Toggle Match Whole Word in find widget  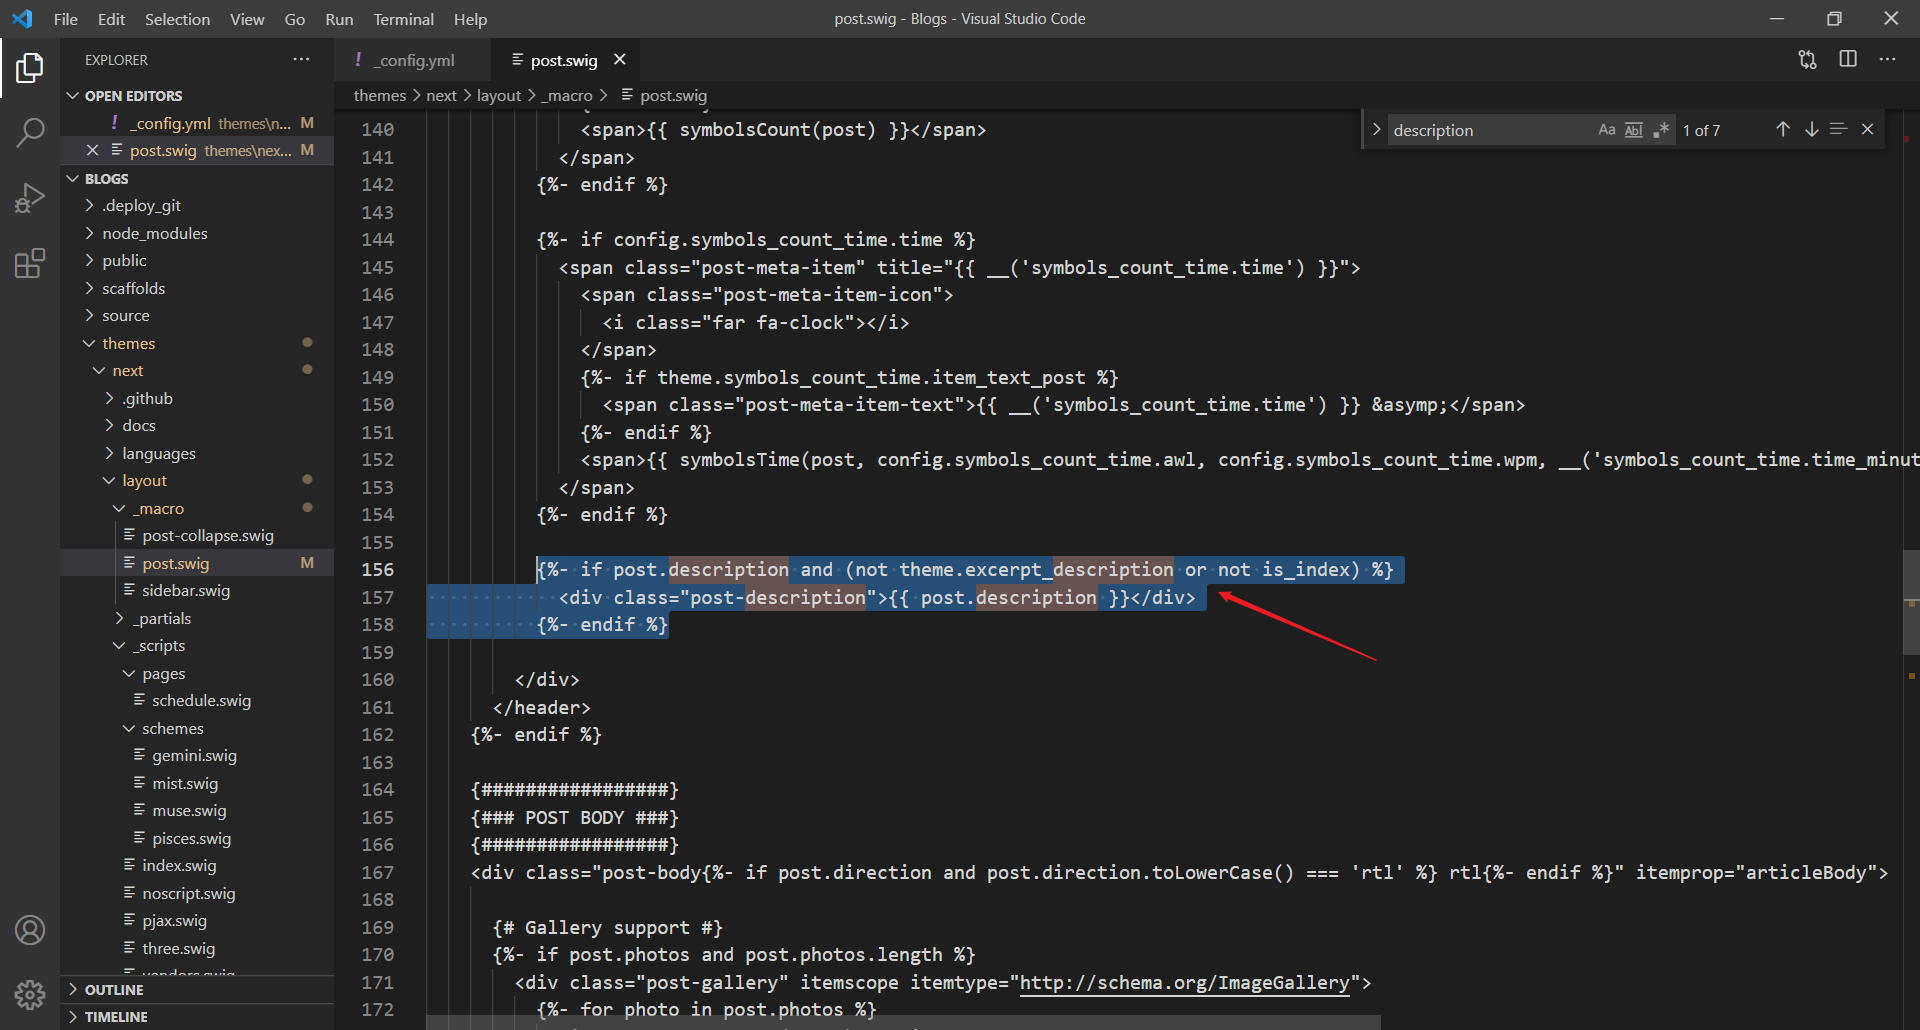[x=1634, y=130]
